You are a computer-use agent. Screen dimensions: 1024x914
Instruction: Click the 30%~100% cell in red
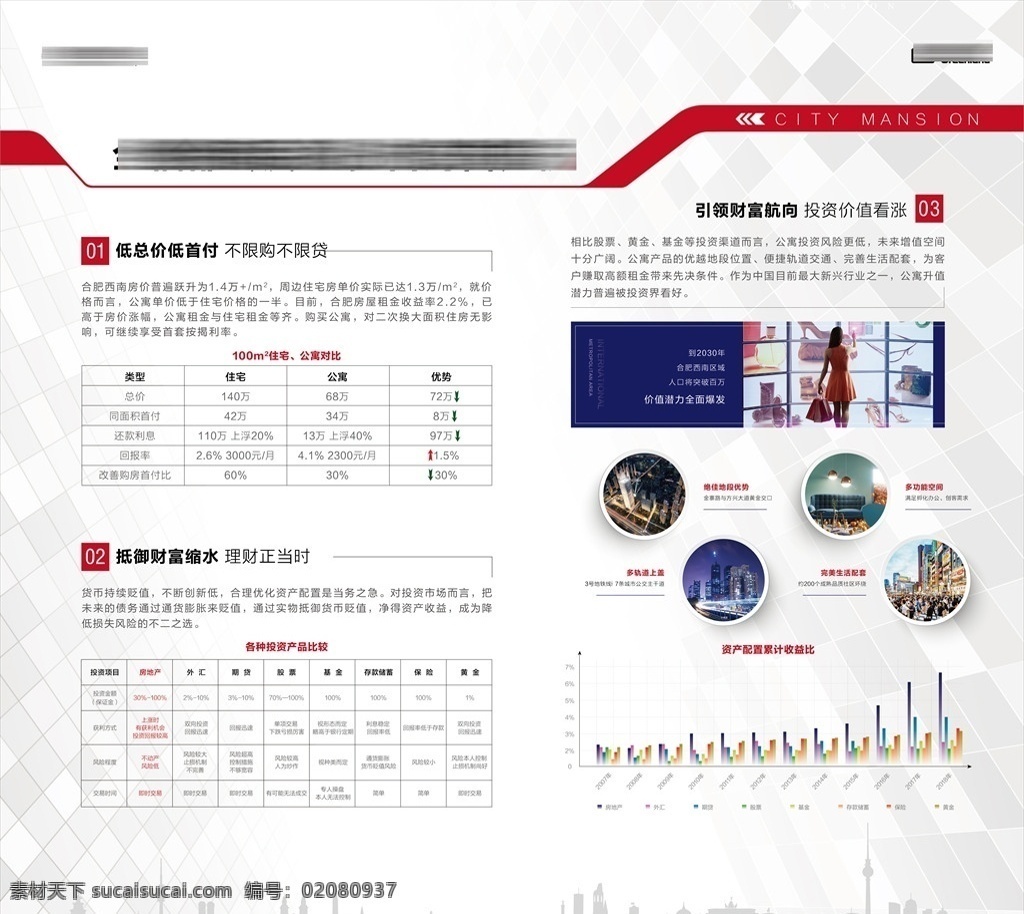point(150,698)
